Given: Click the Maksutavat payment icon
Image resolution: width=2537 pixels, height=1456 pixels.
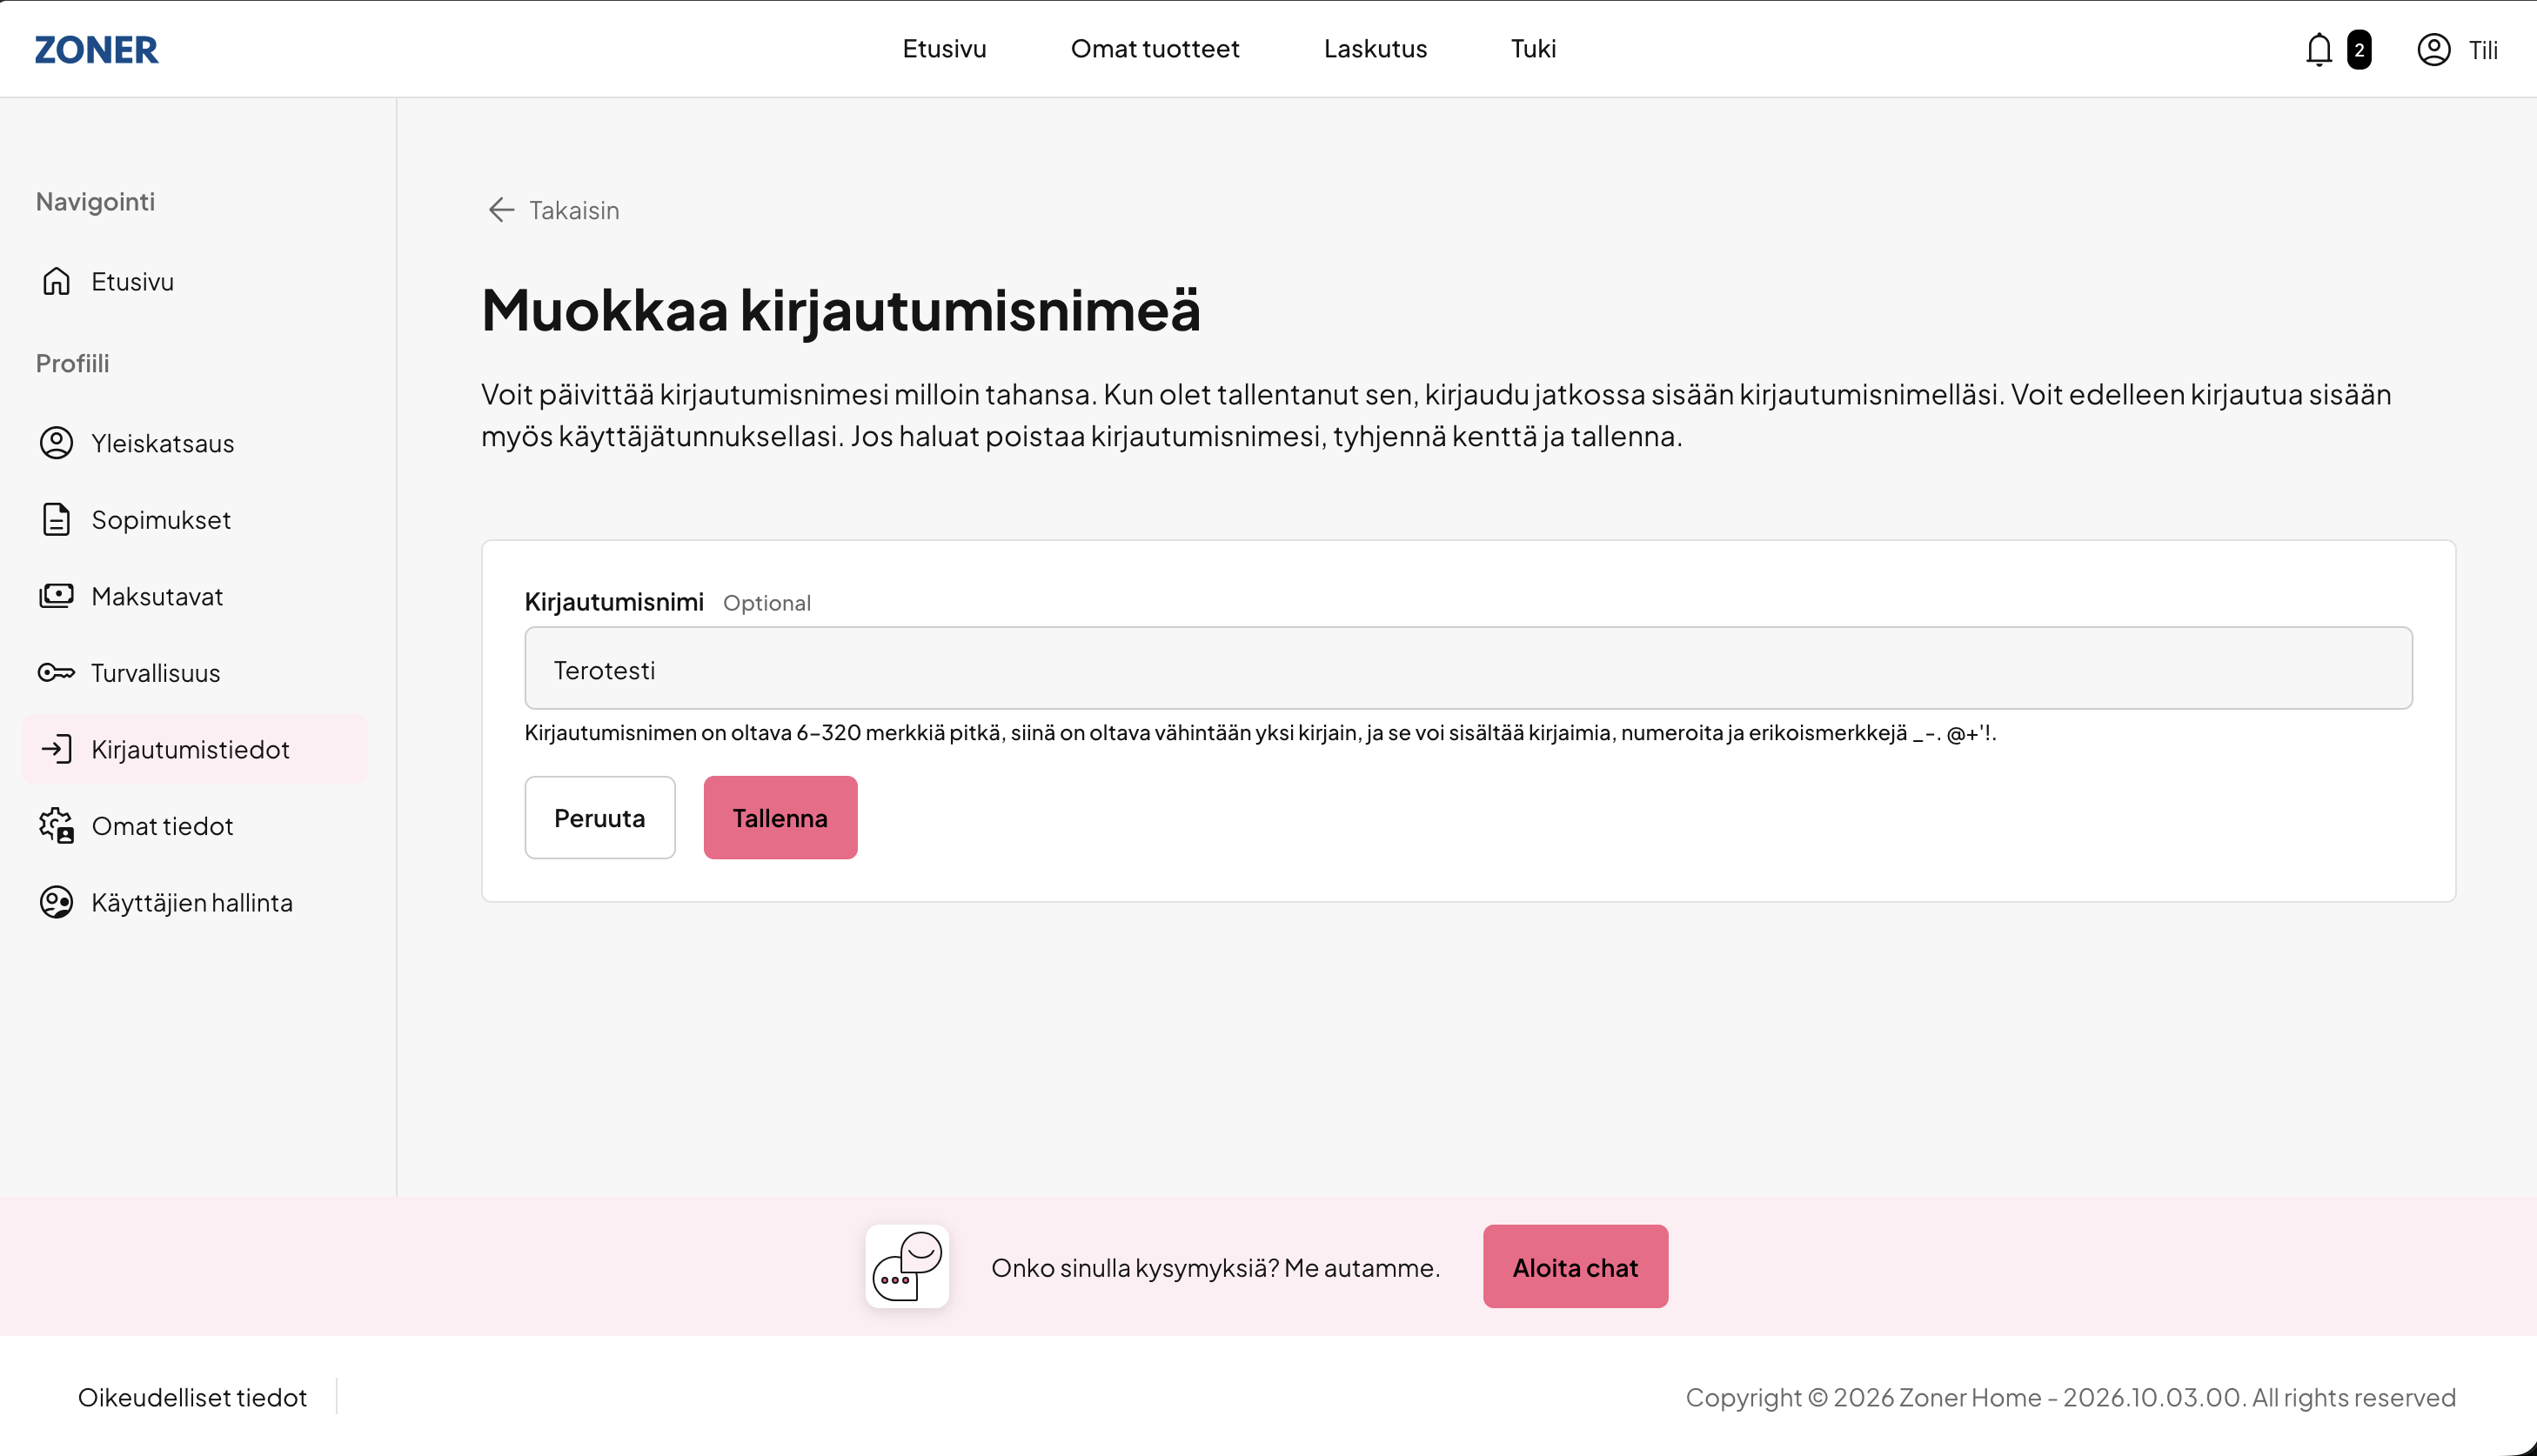Looking at the screenshot, I should (56, 596).
